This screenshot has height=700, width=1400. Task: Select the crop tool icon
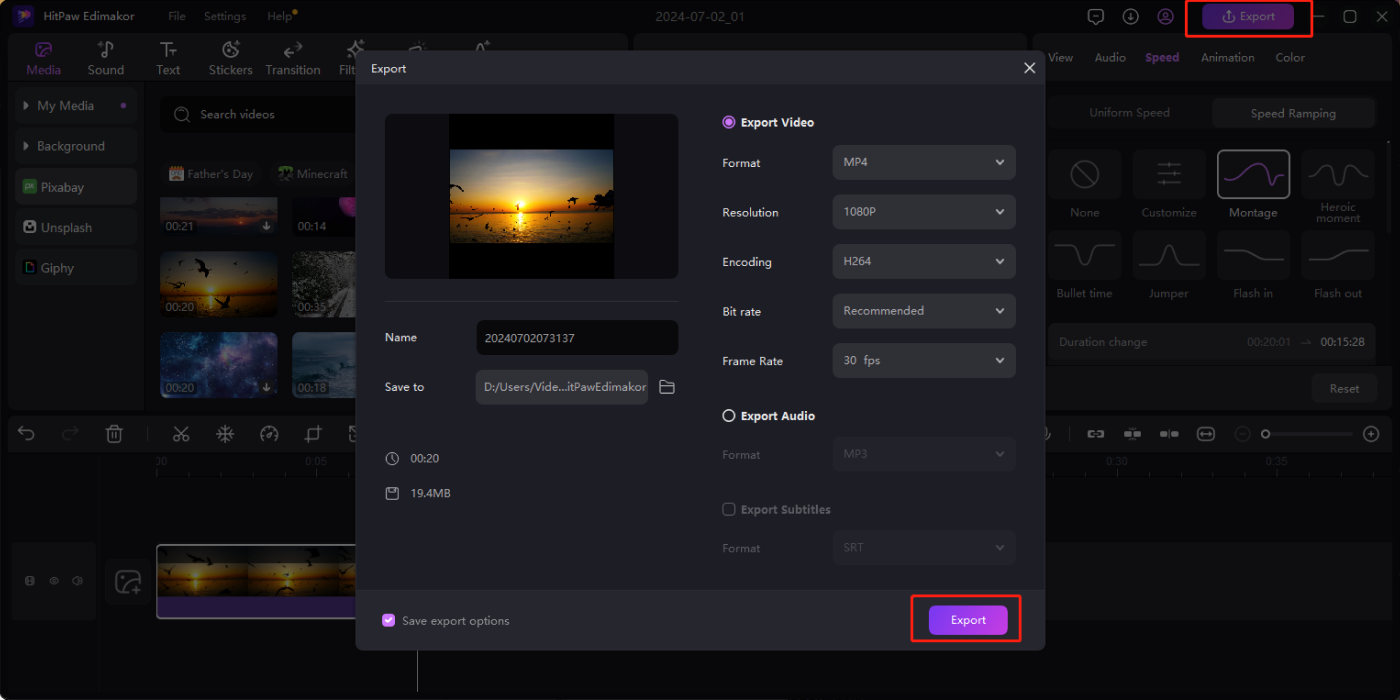click(x=314, y=434)
